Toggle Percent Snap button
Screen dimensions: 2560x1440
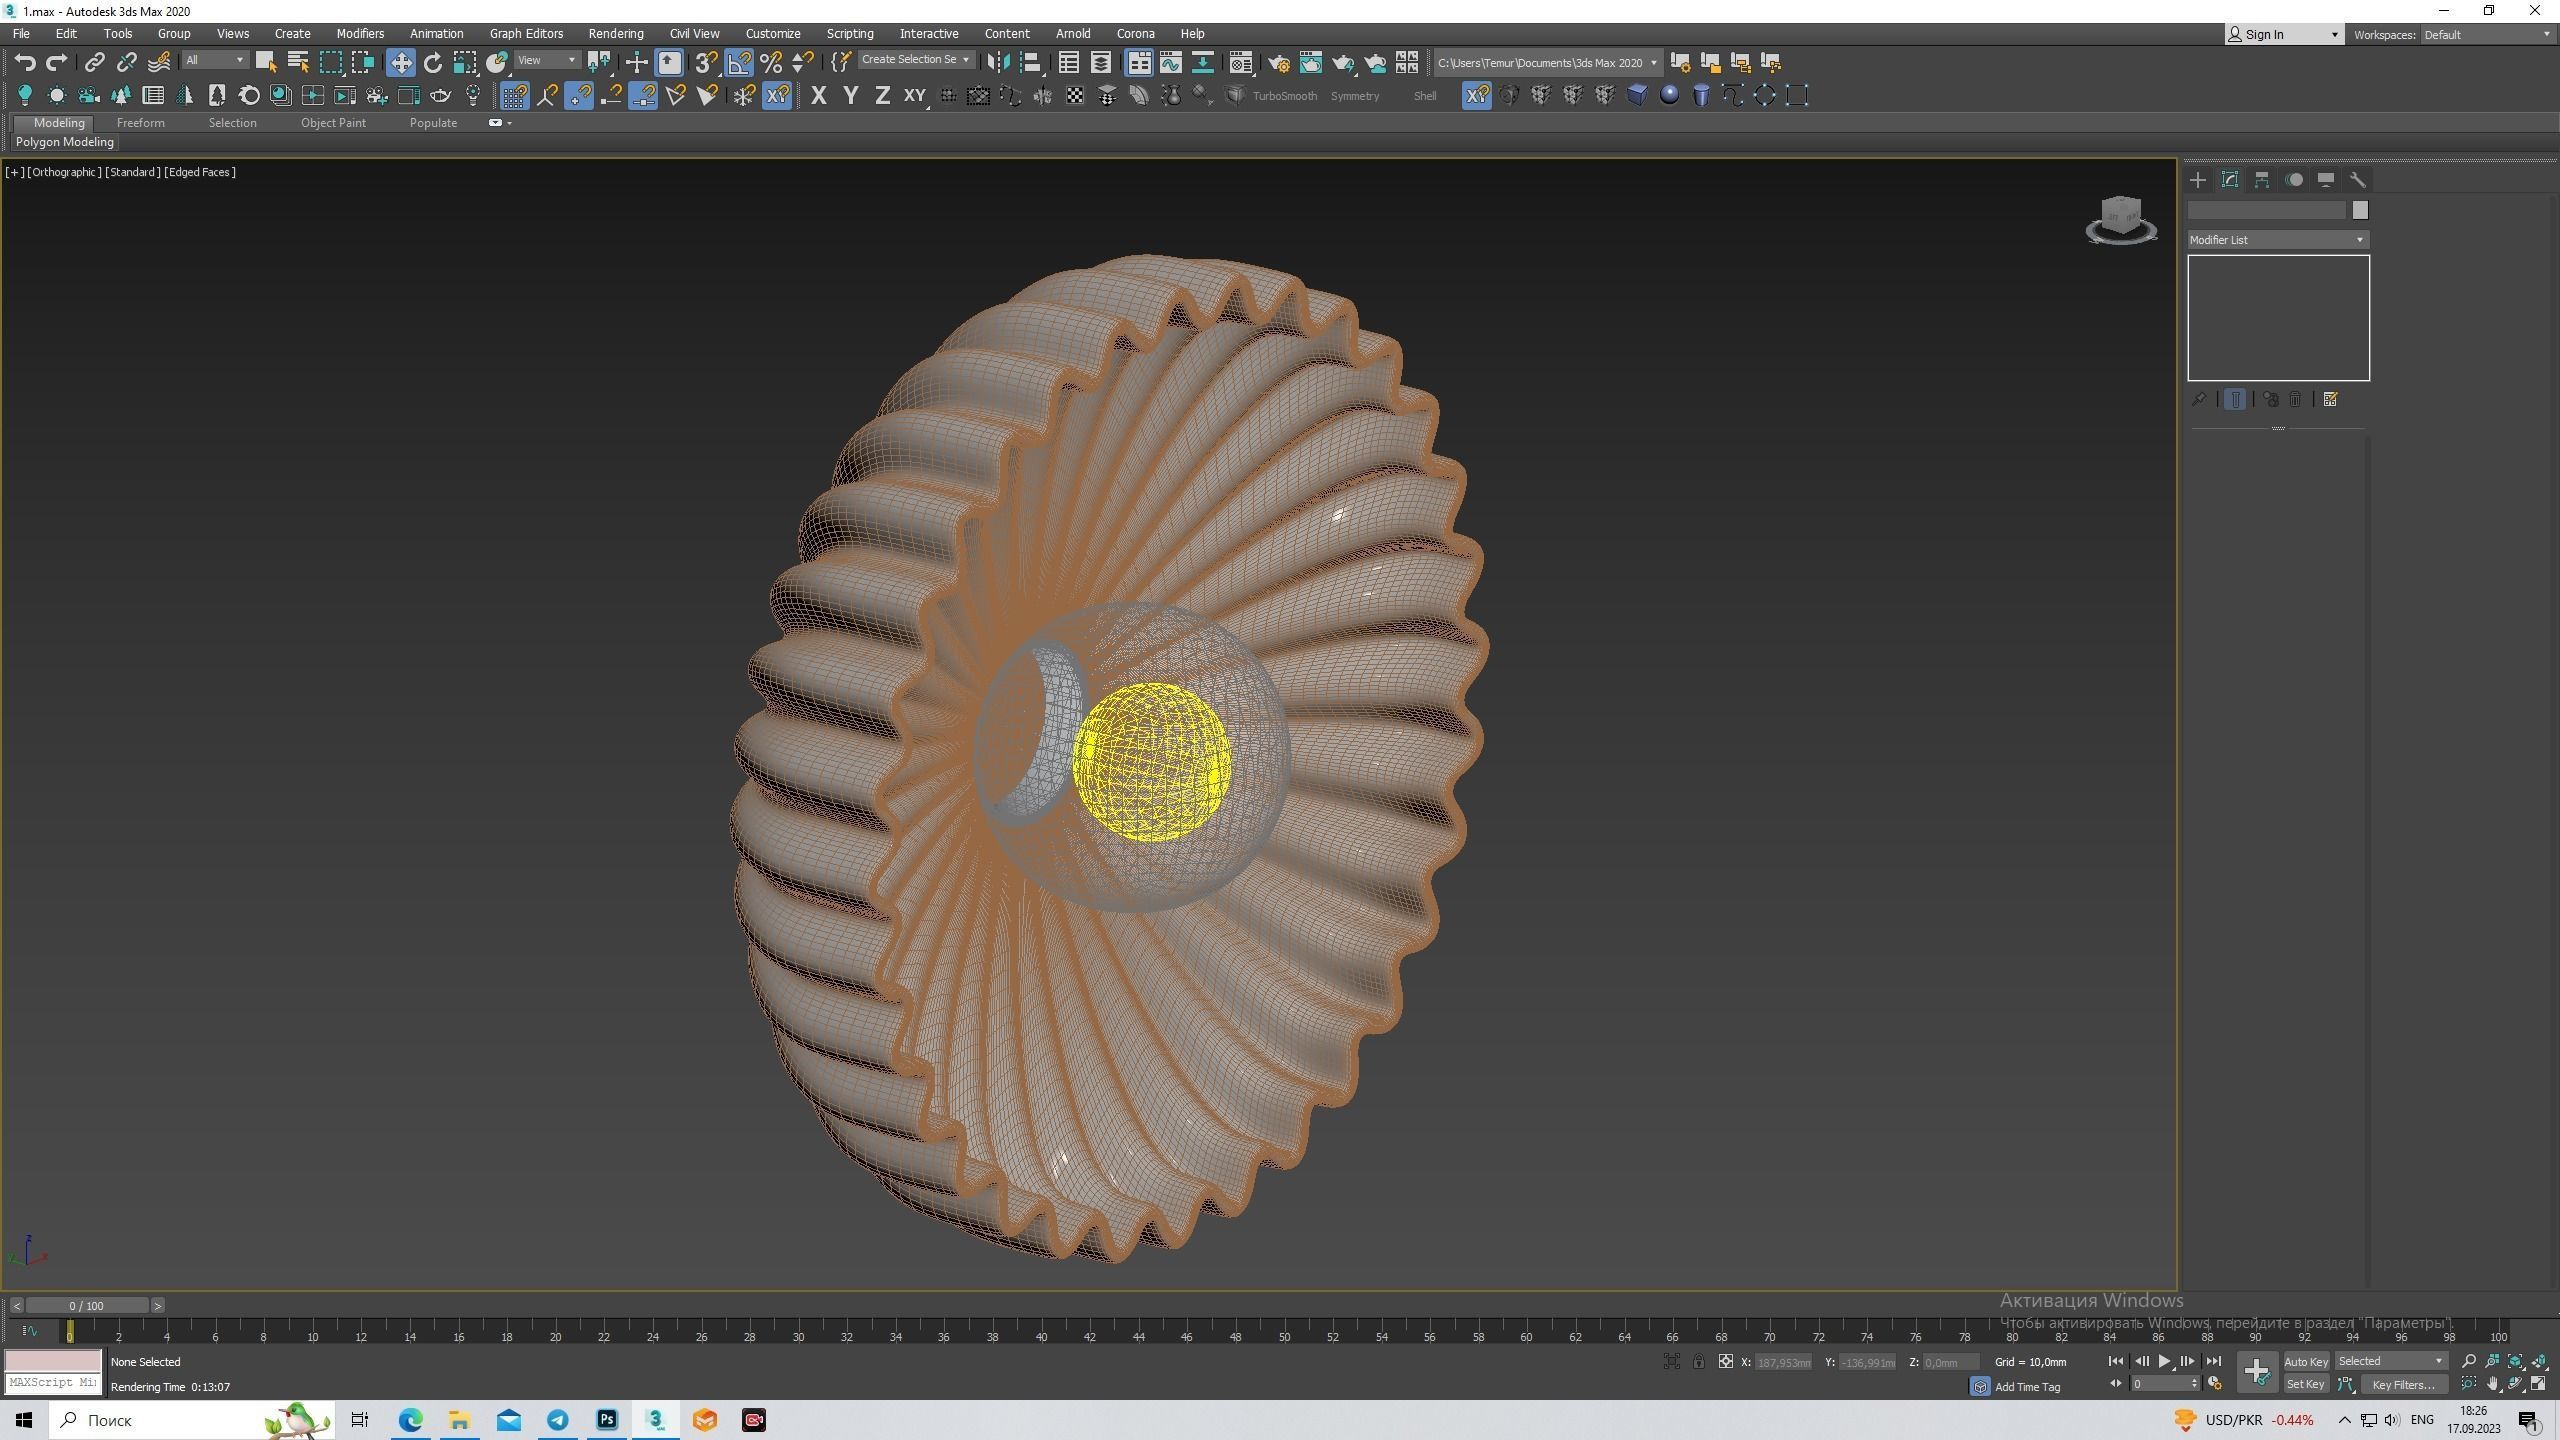(771, 62)
